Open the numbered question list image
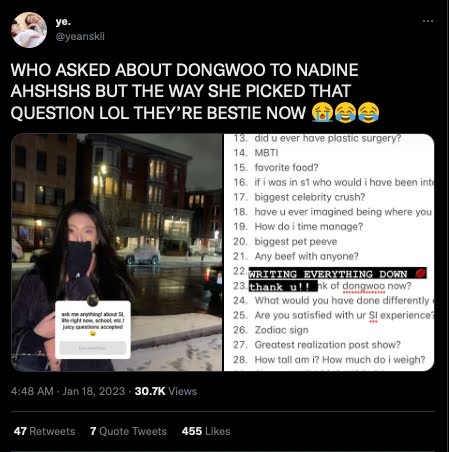 pos(329,252)
